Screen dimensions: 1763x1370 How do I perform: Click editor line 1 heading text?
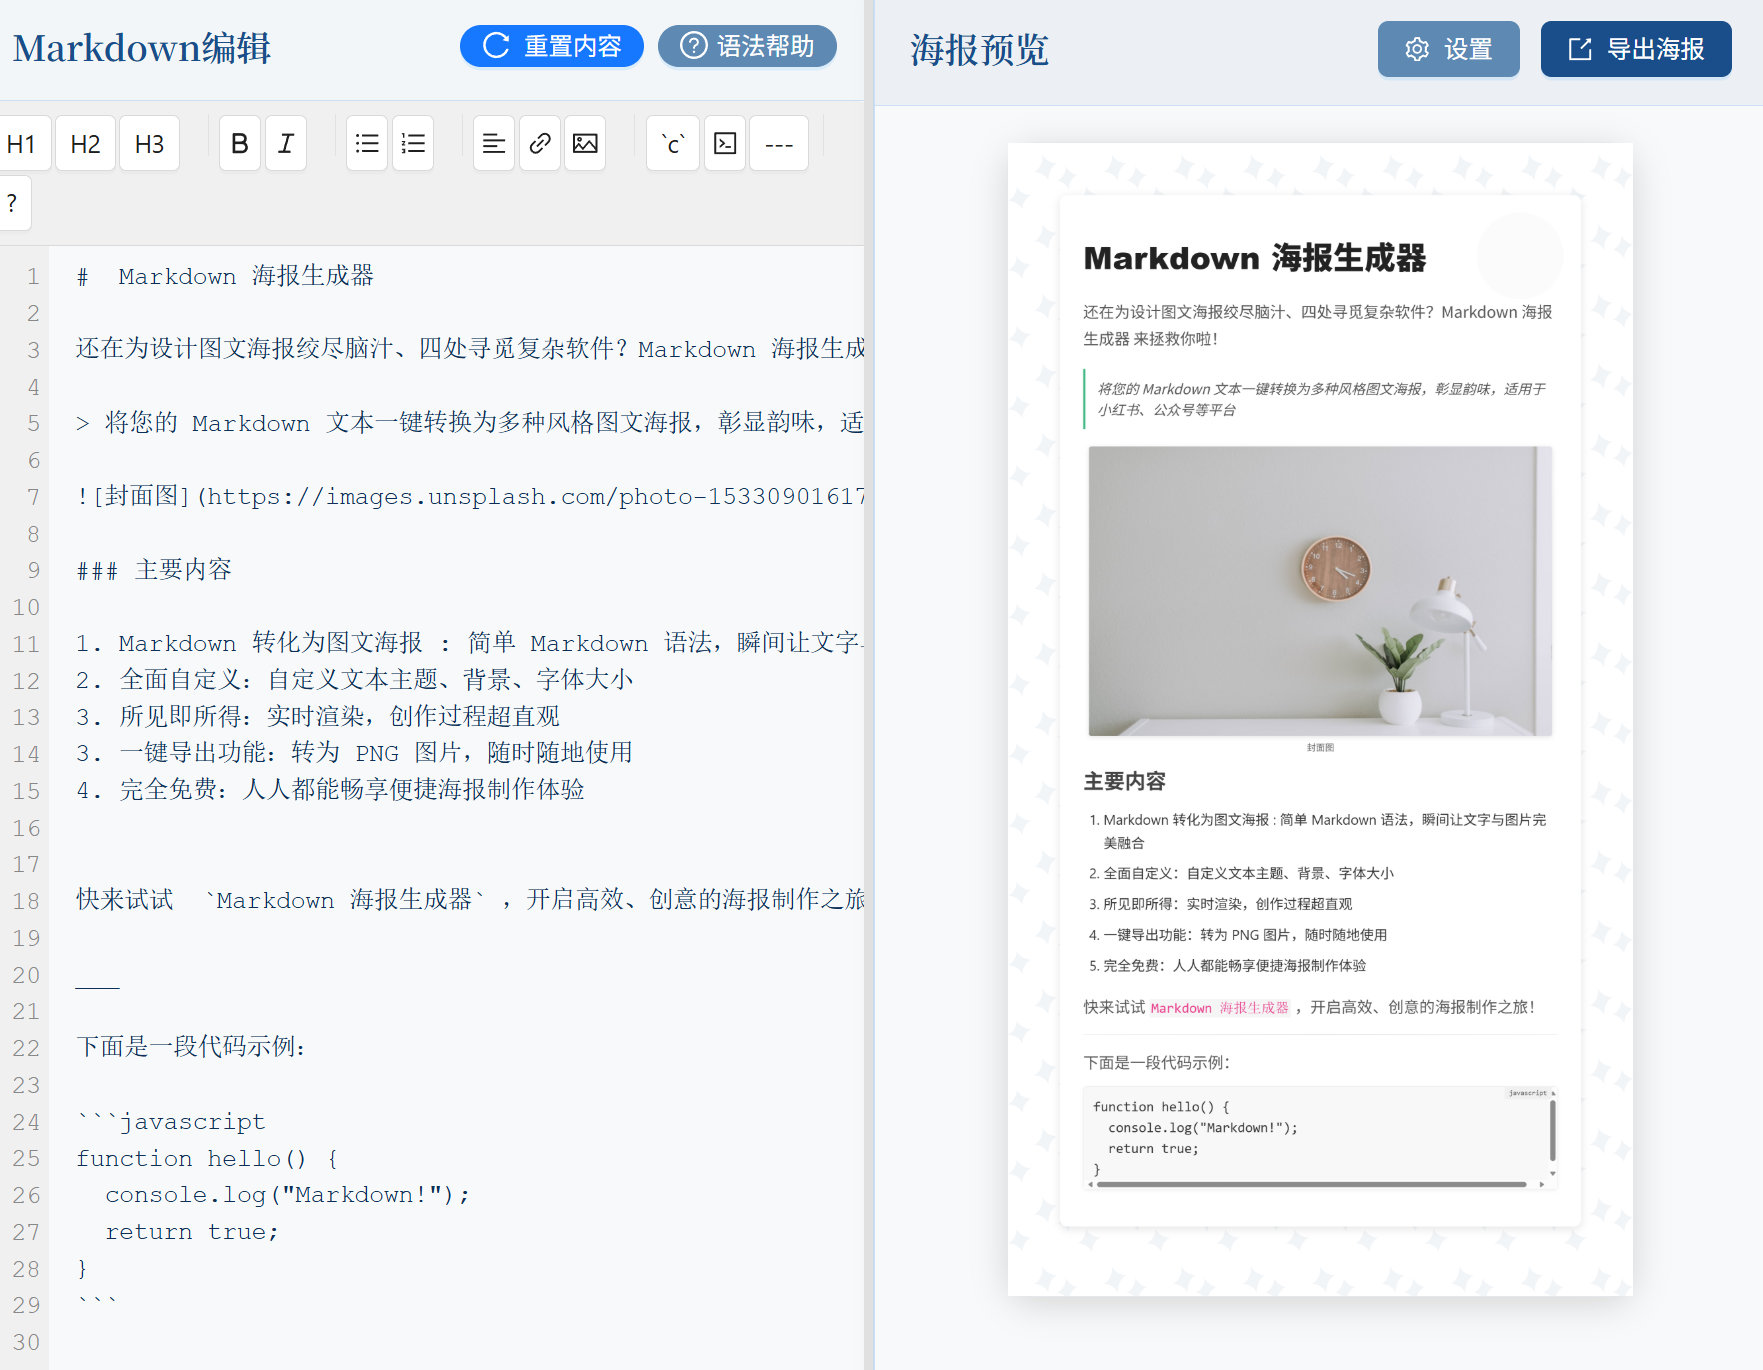225,276
